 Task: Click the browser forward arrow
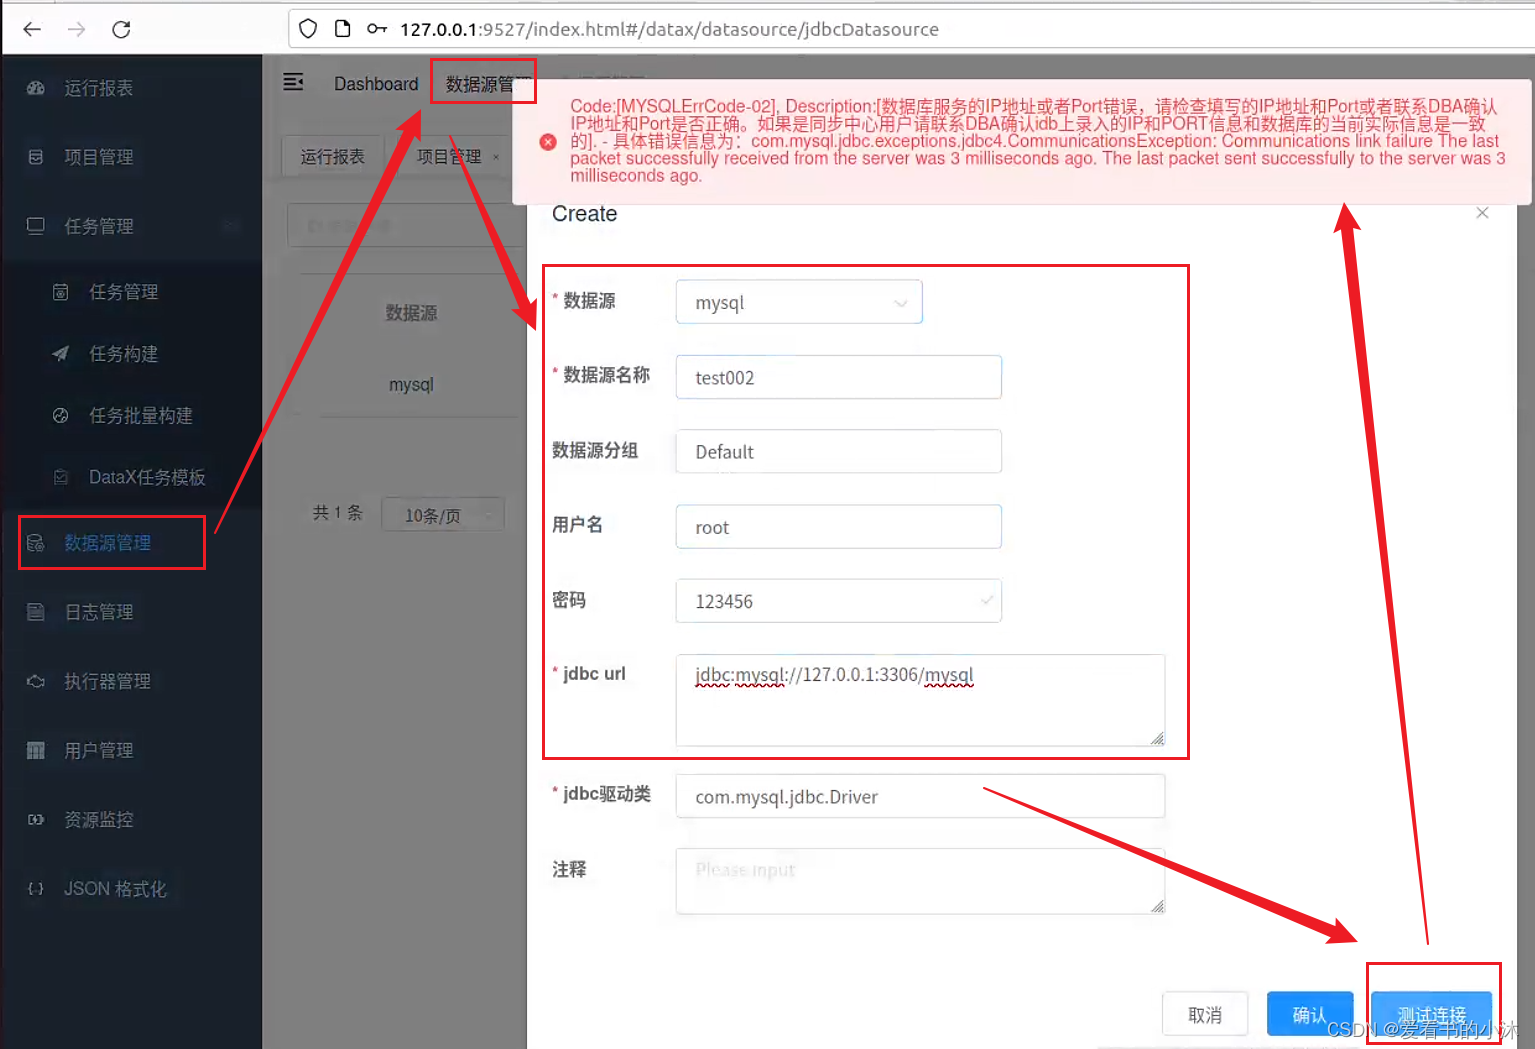click(76, 29)
